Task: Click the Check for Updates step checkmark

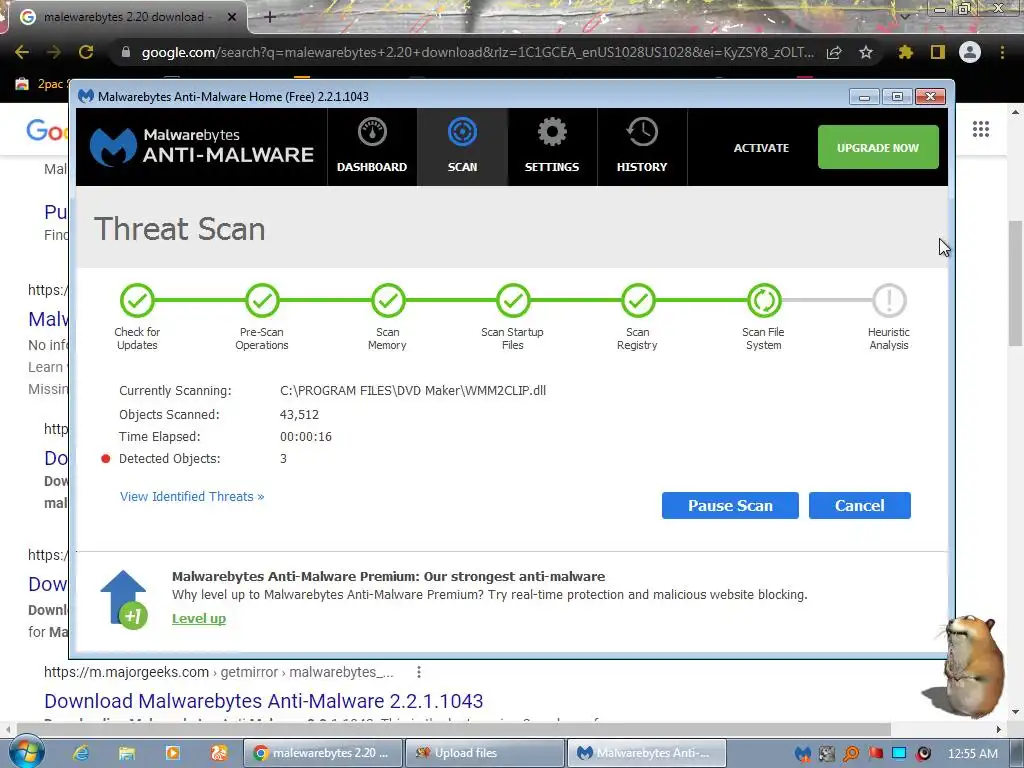Action: click(x=137, y=300)
